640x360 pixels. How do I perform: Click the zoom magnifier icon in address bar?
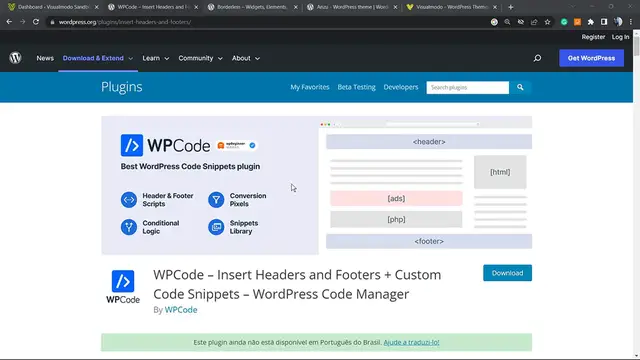(507, 22)
